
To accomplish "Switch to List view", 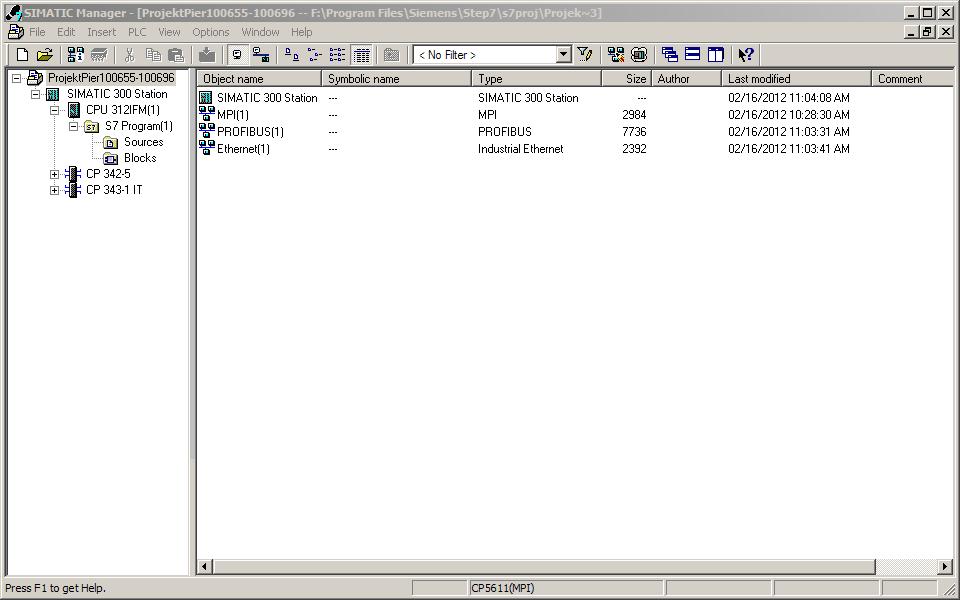I will coord(337,55).
